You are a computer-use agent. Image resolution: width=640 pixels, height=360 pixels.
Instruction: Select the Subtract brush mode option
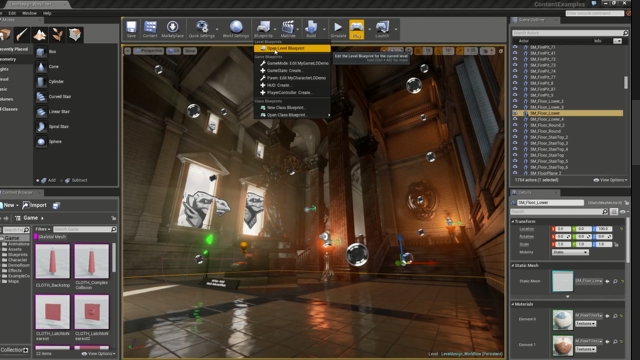[76, 180]
